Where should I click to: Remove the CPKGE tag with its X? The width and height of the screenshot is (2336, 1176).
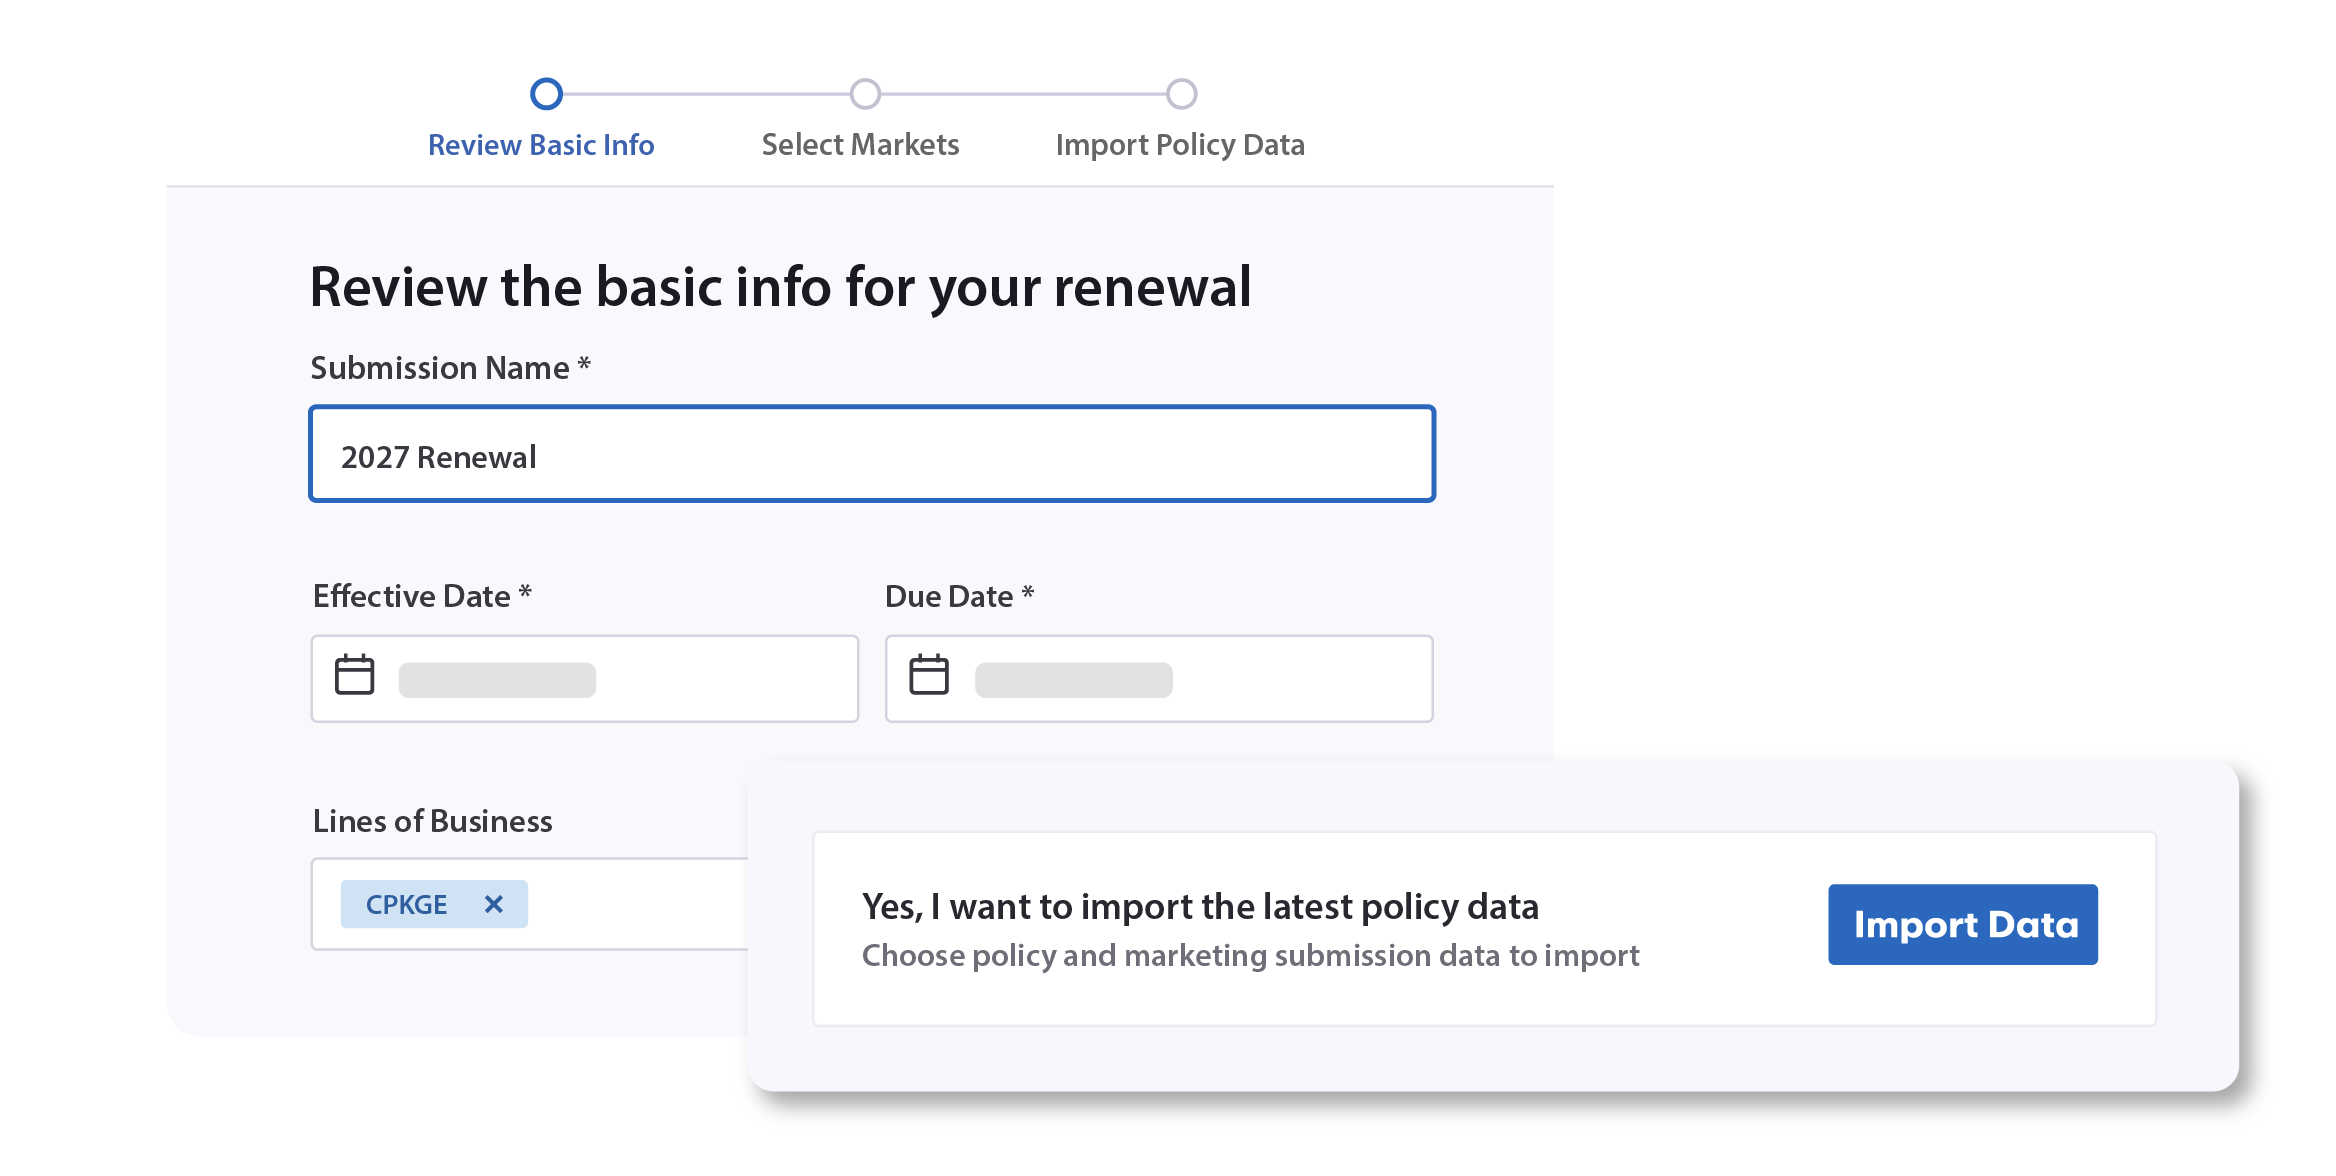(493, 904)
